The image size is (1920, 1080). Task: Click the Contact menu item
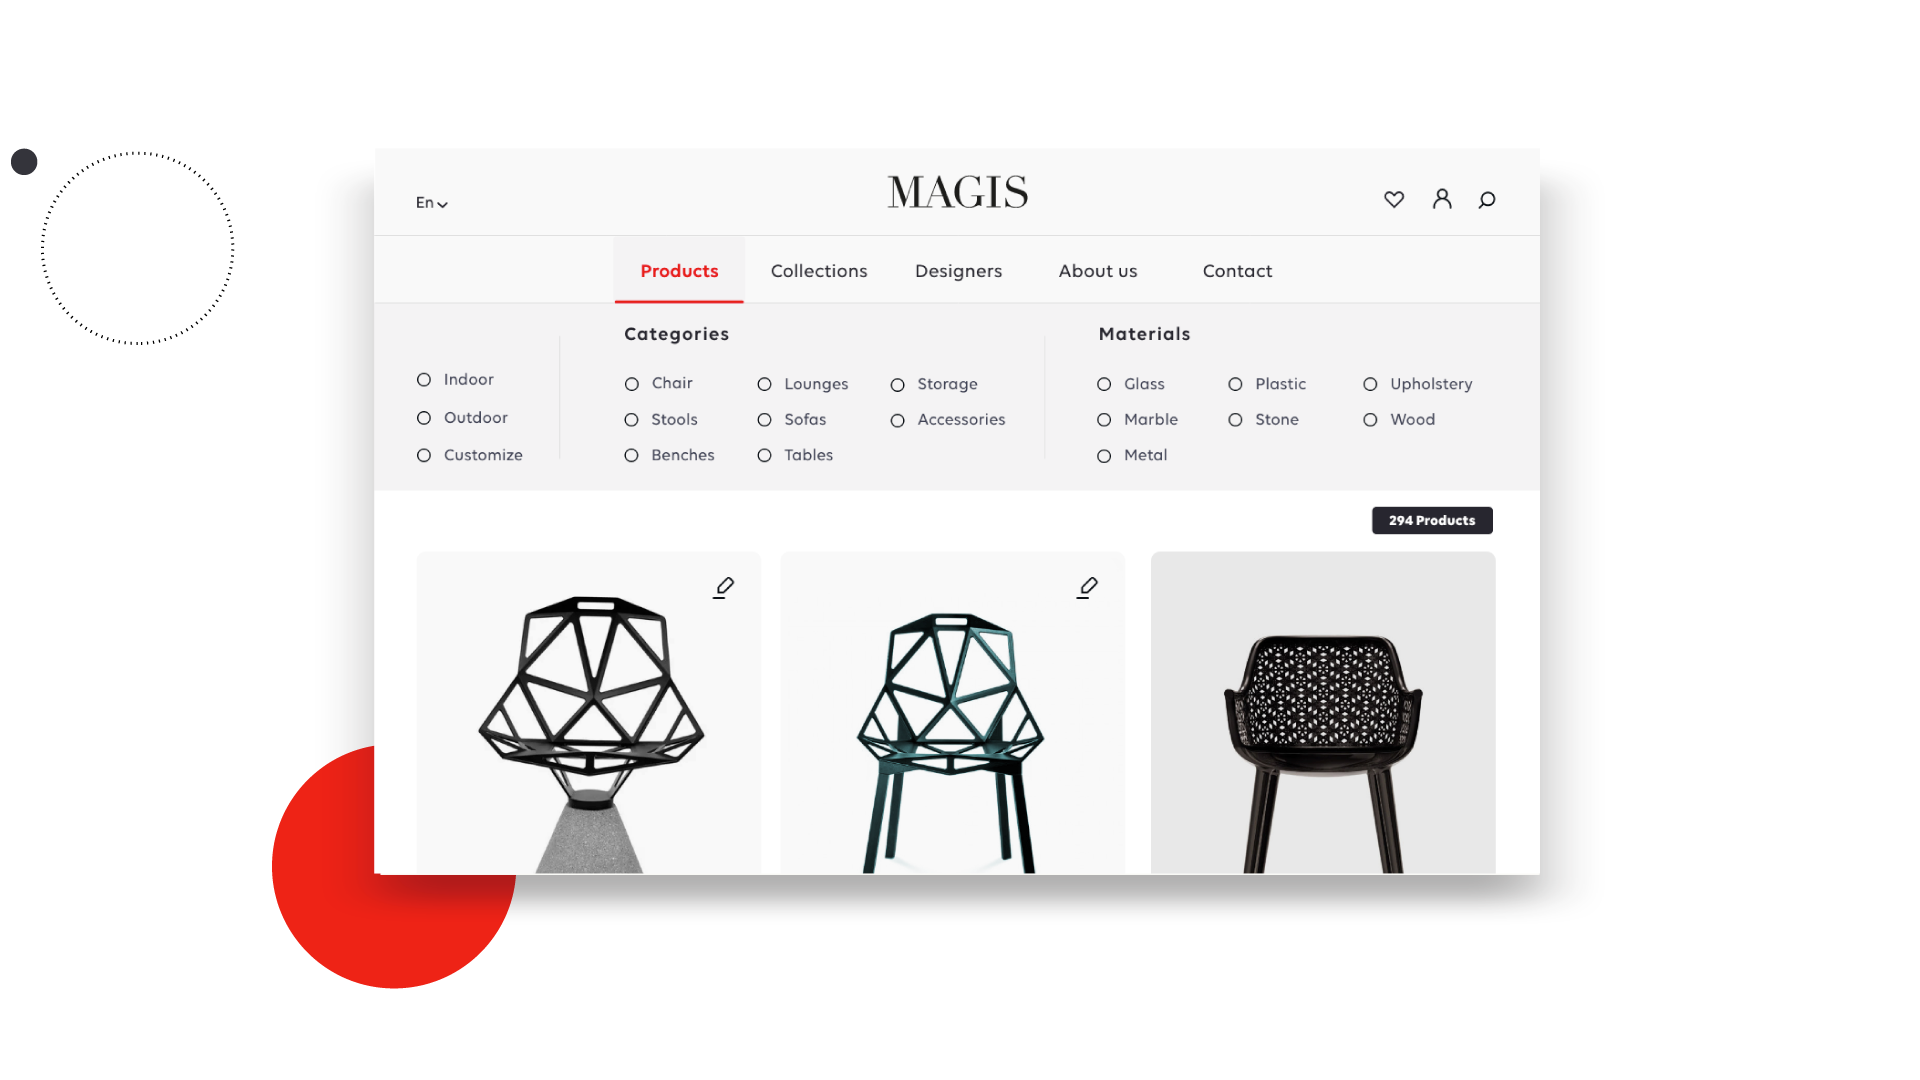(x=1238, y=272)
